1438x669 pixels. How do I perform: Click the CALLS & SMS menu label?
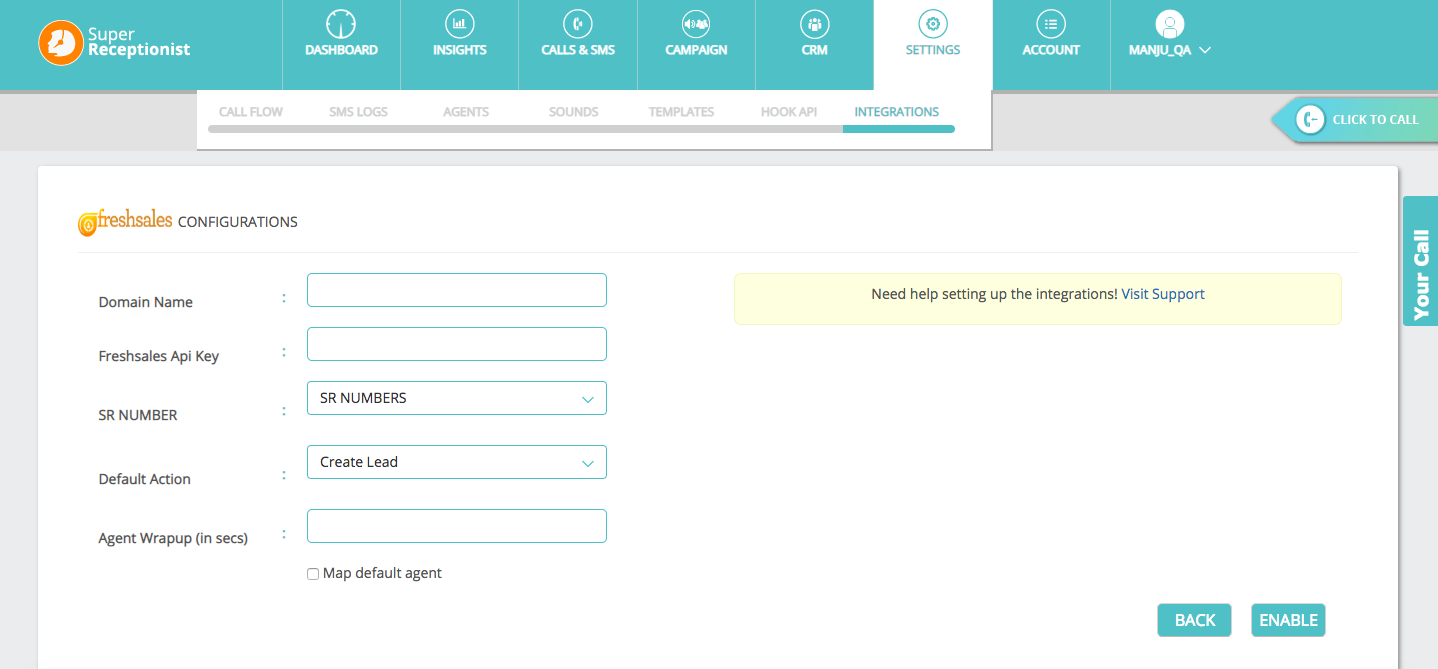tap(578, 50)
